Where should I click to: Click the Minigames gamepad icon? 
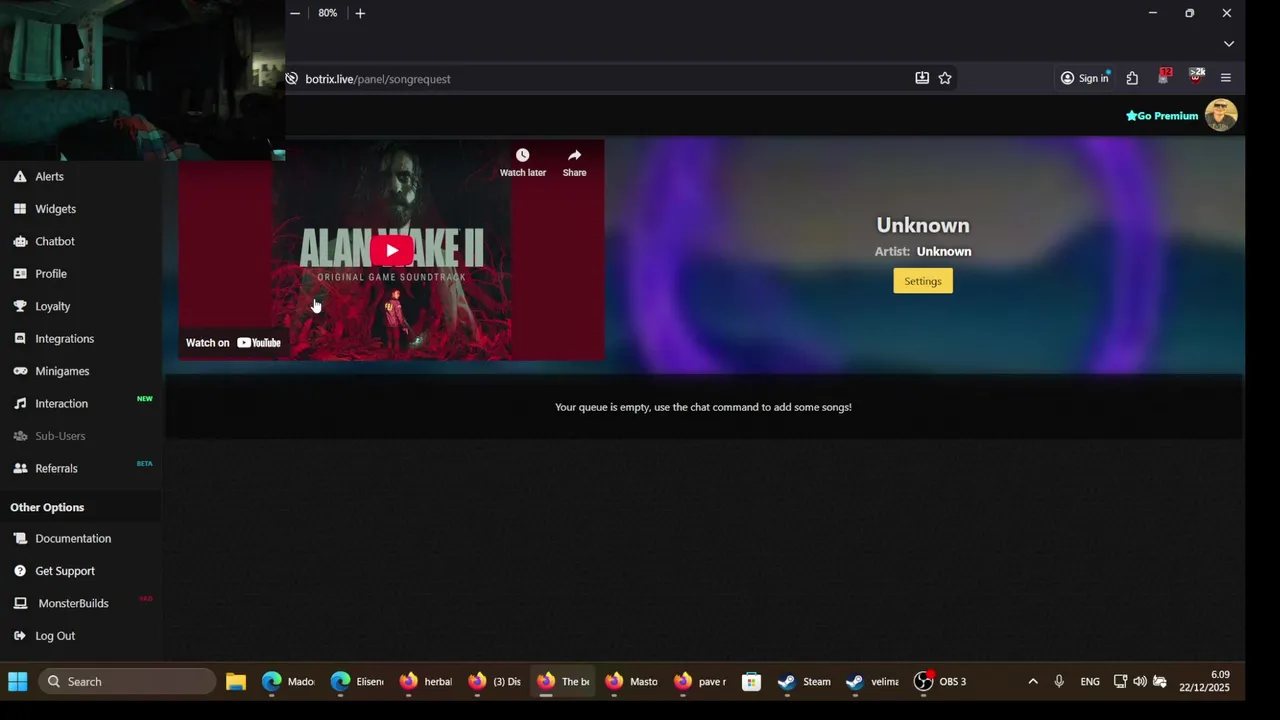coord(20,371)
